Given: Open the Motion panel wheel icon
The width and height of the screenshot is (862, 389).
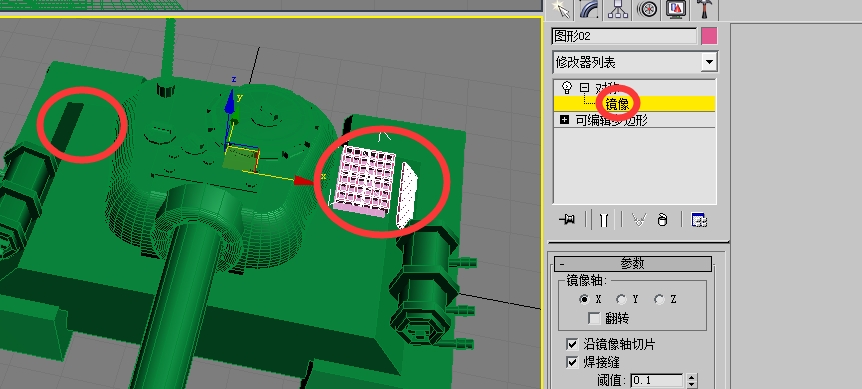Looking at the screenshot, I should (x=647, y=8).
